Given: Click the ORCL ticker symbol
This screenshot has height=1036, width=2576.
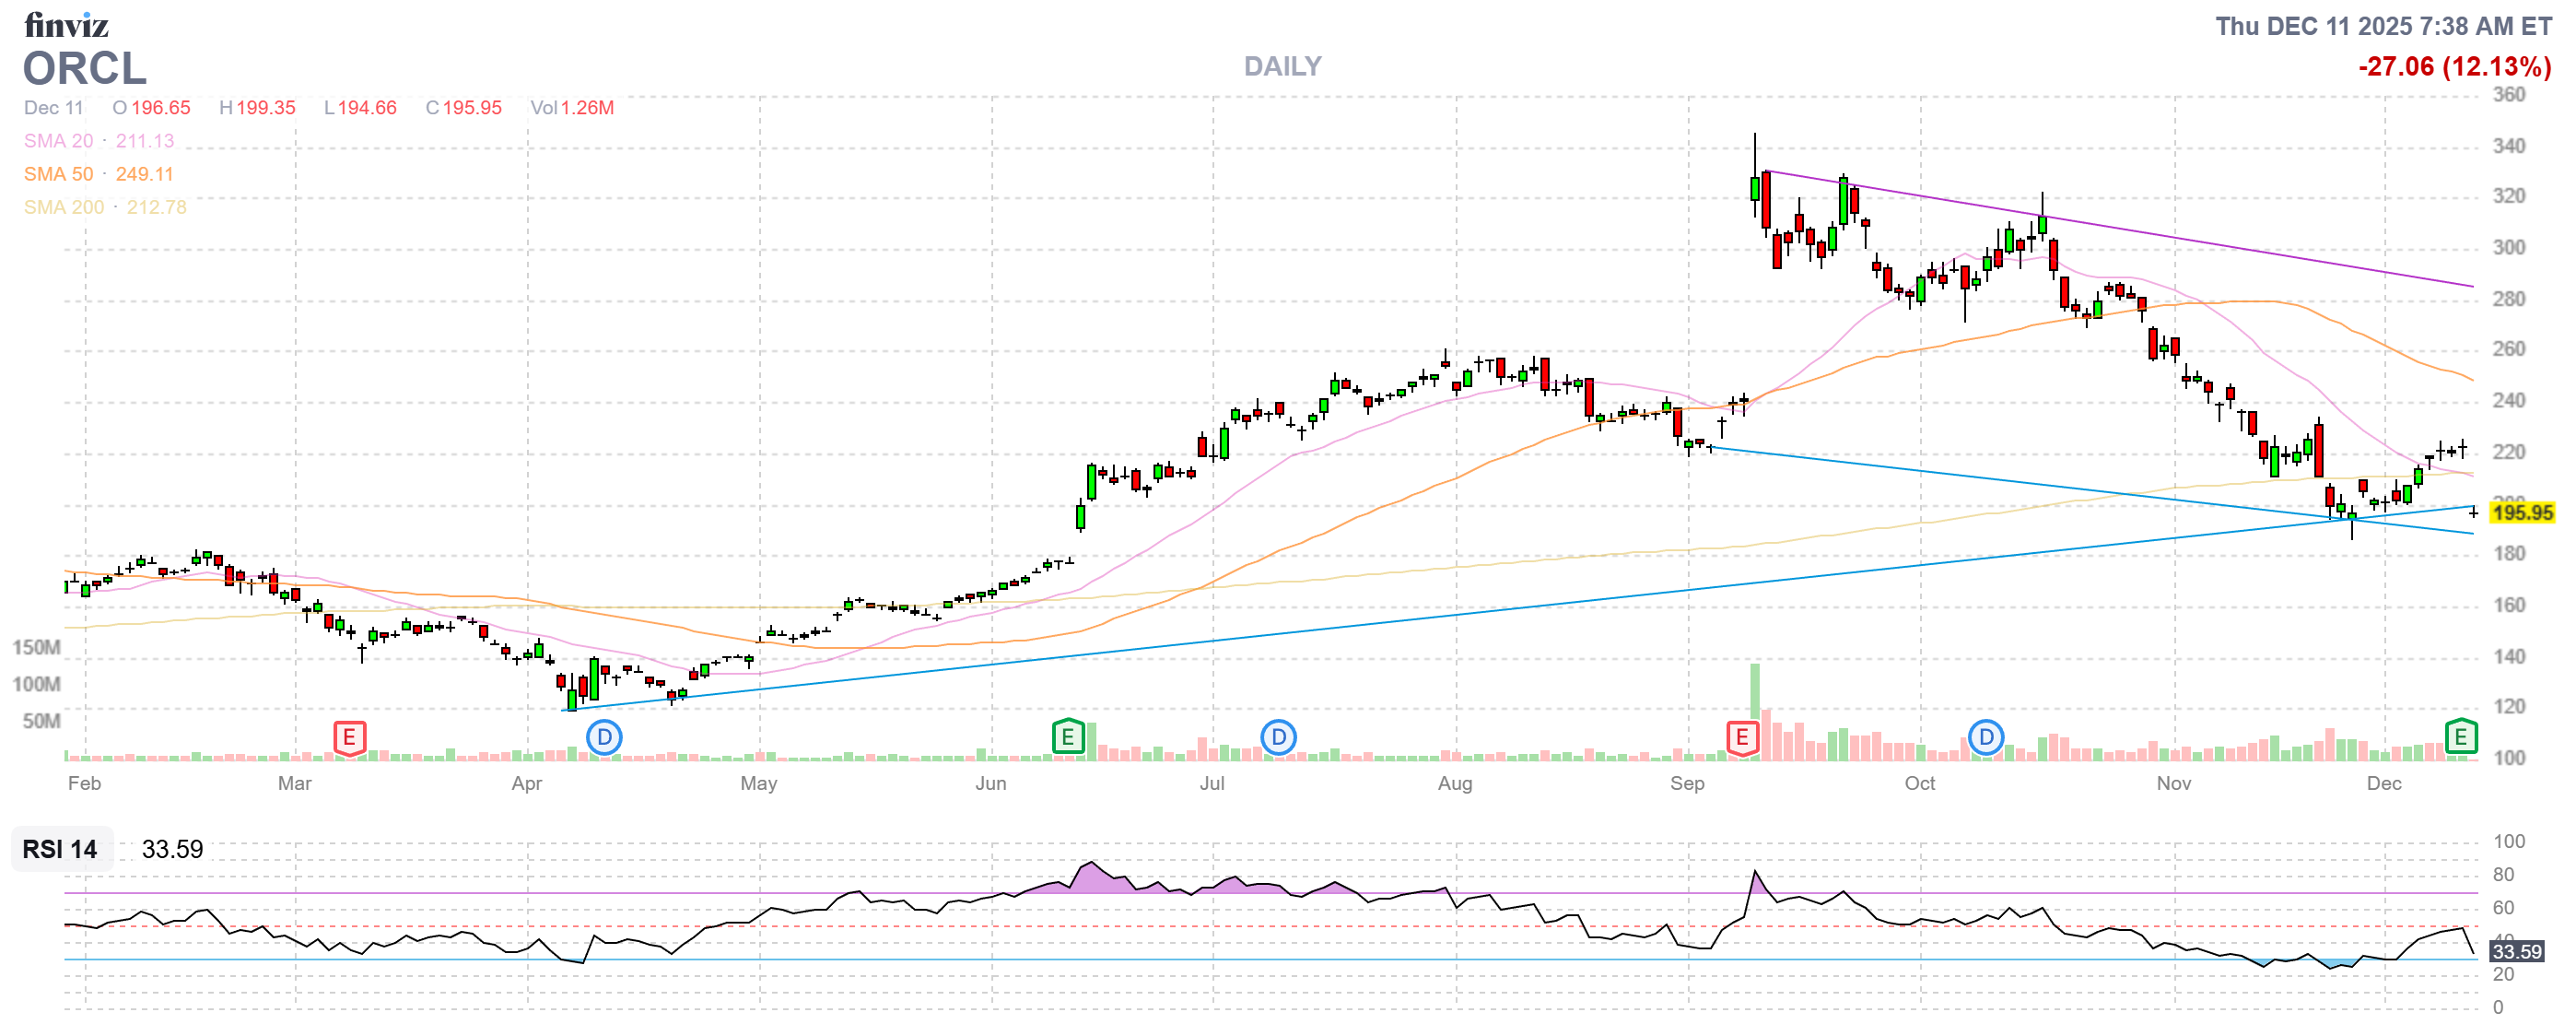Looking at the screenshot, I should point(85,68).
